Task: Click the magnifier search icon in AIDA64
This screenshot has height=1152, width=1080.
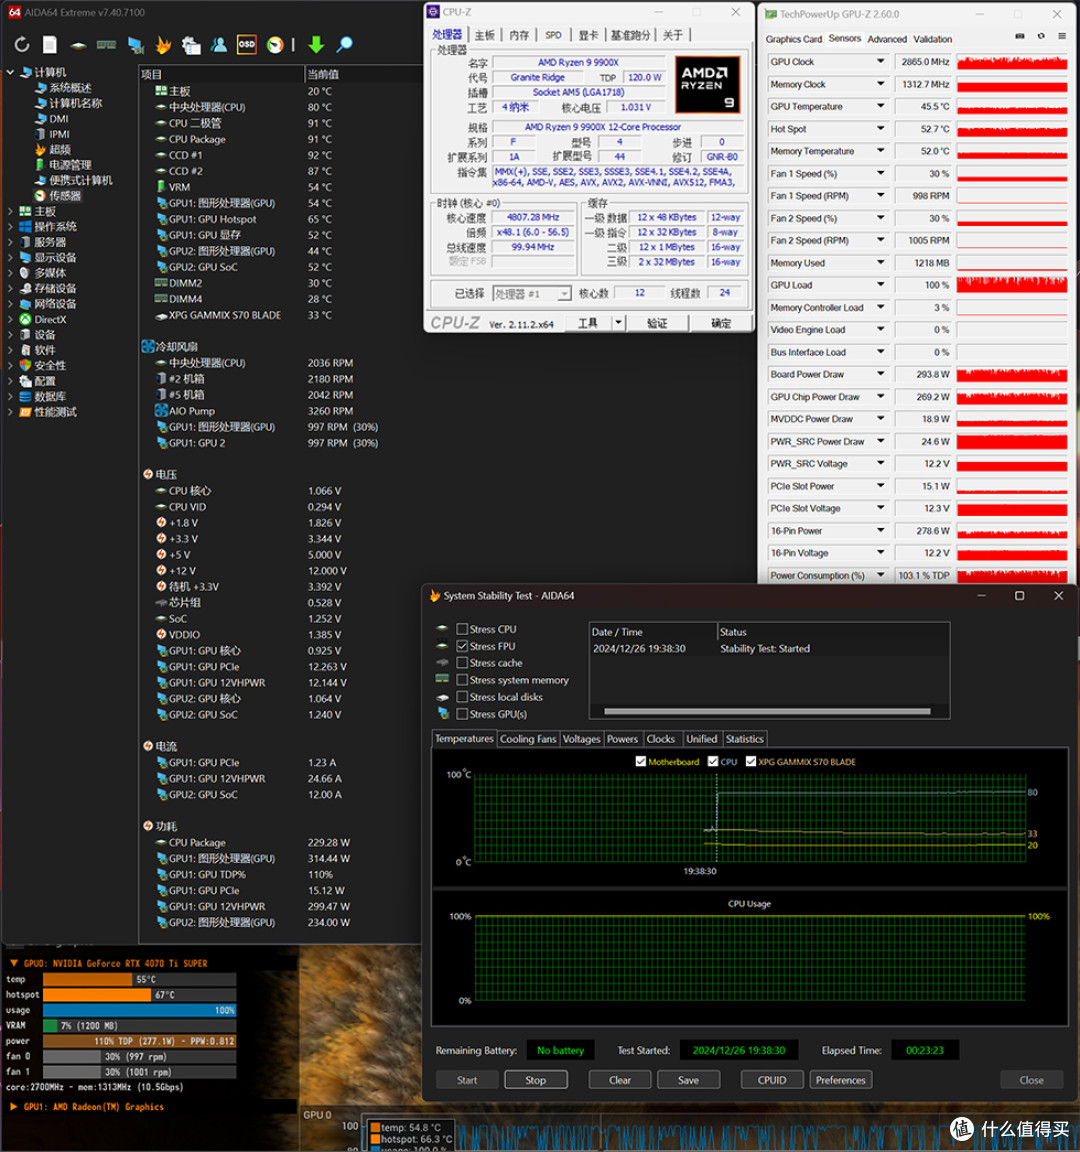Action: pyautogui.click(x=344, y=45)
